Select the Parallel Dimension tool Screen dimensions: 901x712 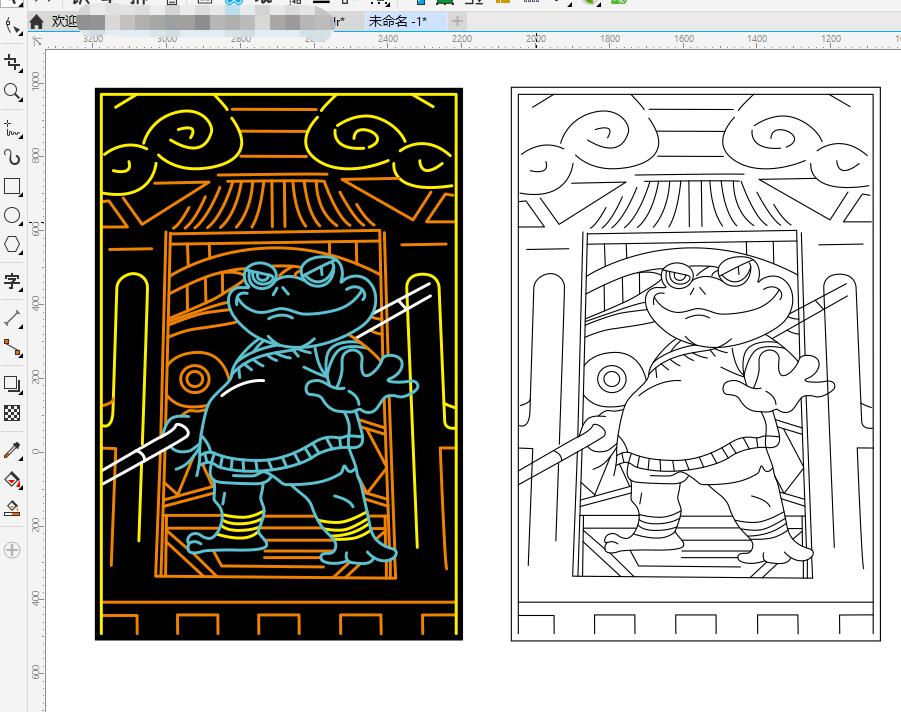(12, 318)
